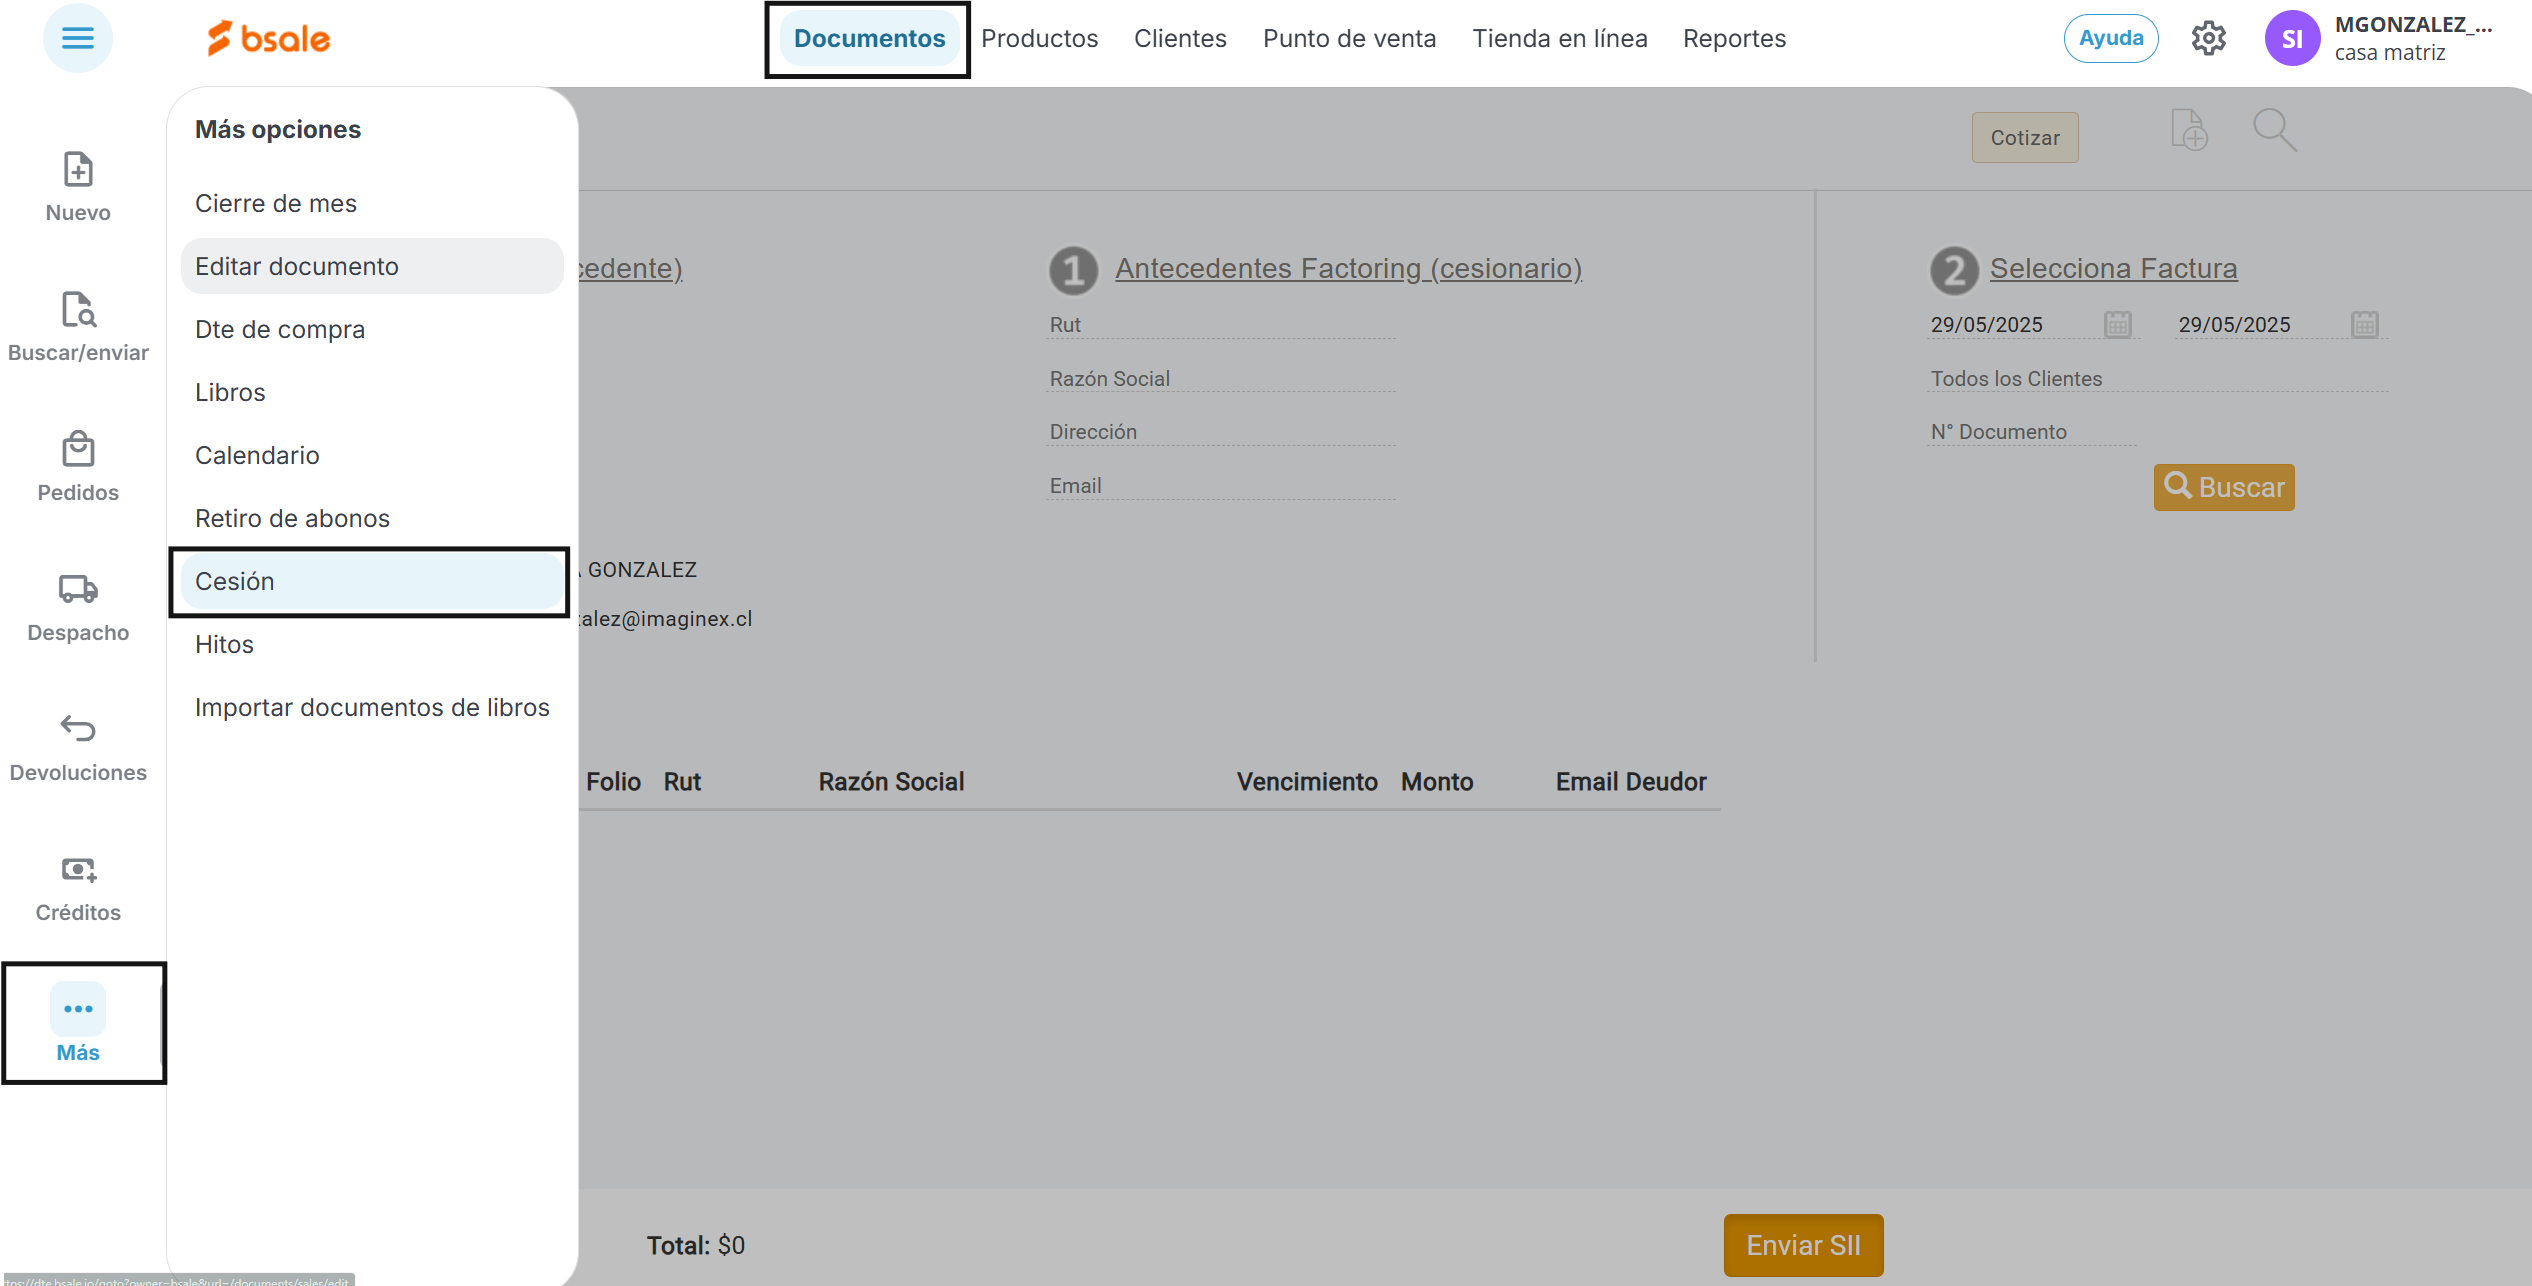This screenshot has height=1286, width=2532.
Task: Open the start date calendar picker
Action: coord(2117,325)
